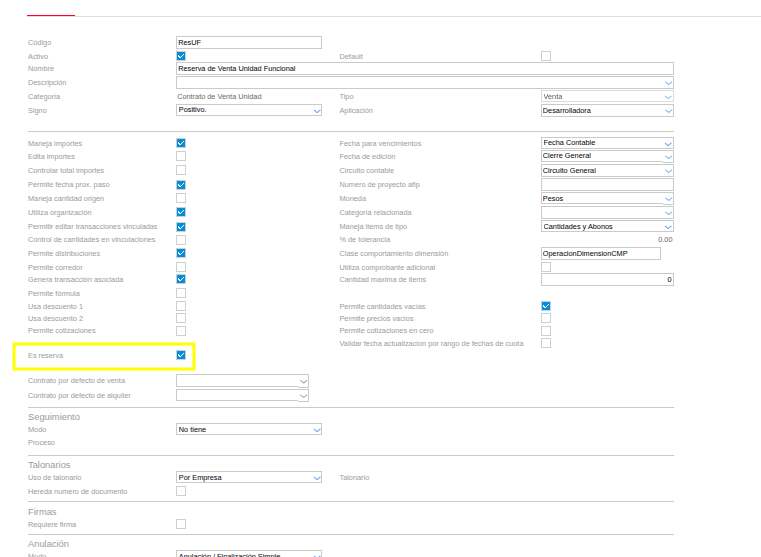Open the Tipo dropdown showing Venta

click(x=607, y=97)
